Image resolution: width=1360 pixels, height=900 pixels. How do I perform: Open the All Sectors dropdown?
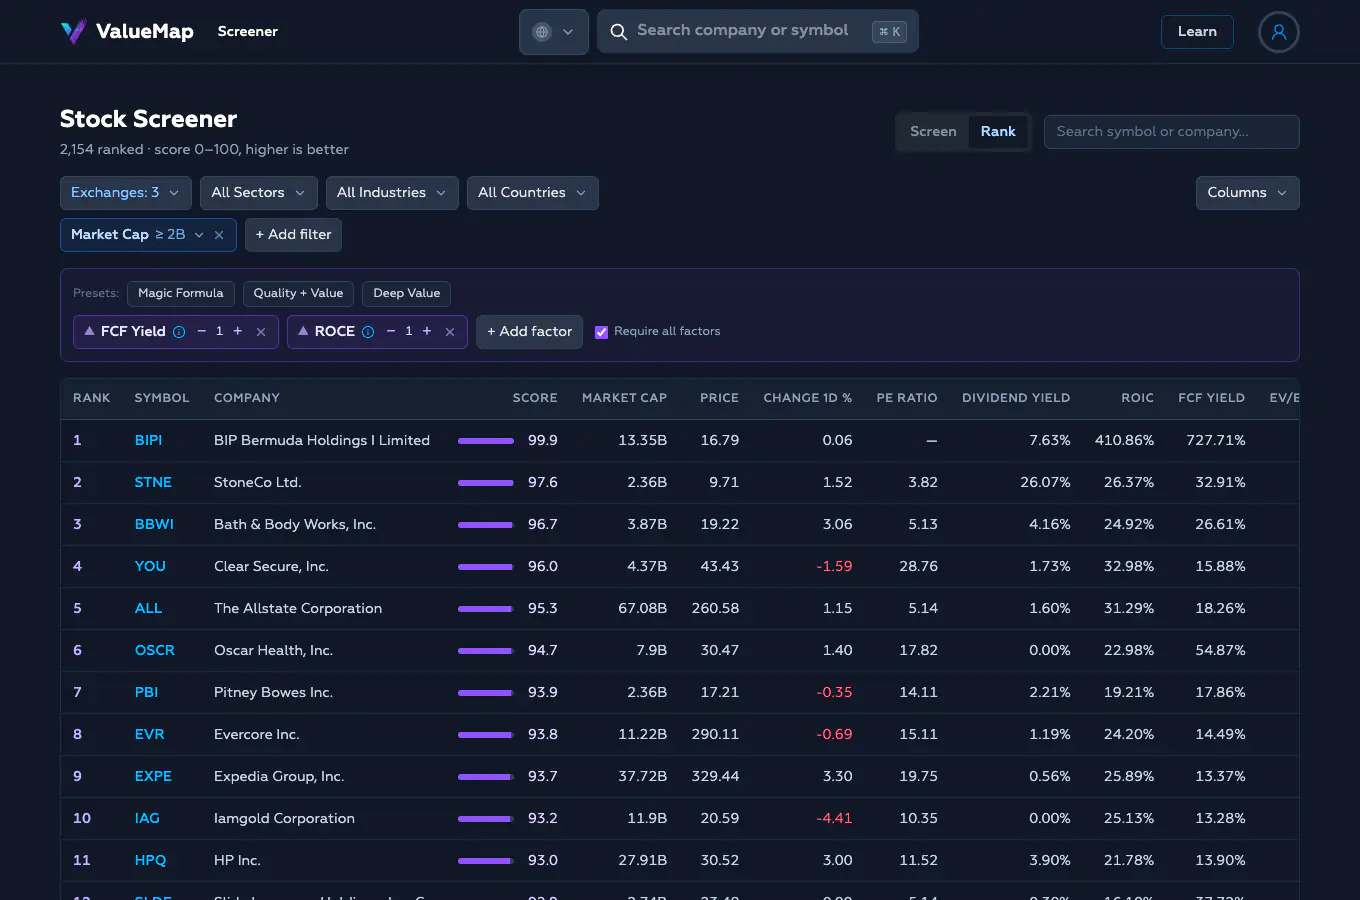259,193
